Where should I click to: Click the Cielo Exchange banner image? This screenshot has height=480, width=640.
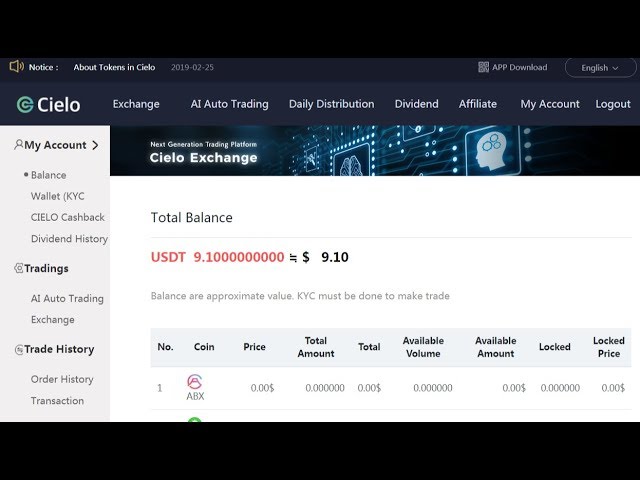click(375, 151)
